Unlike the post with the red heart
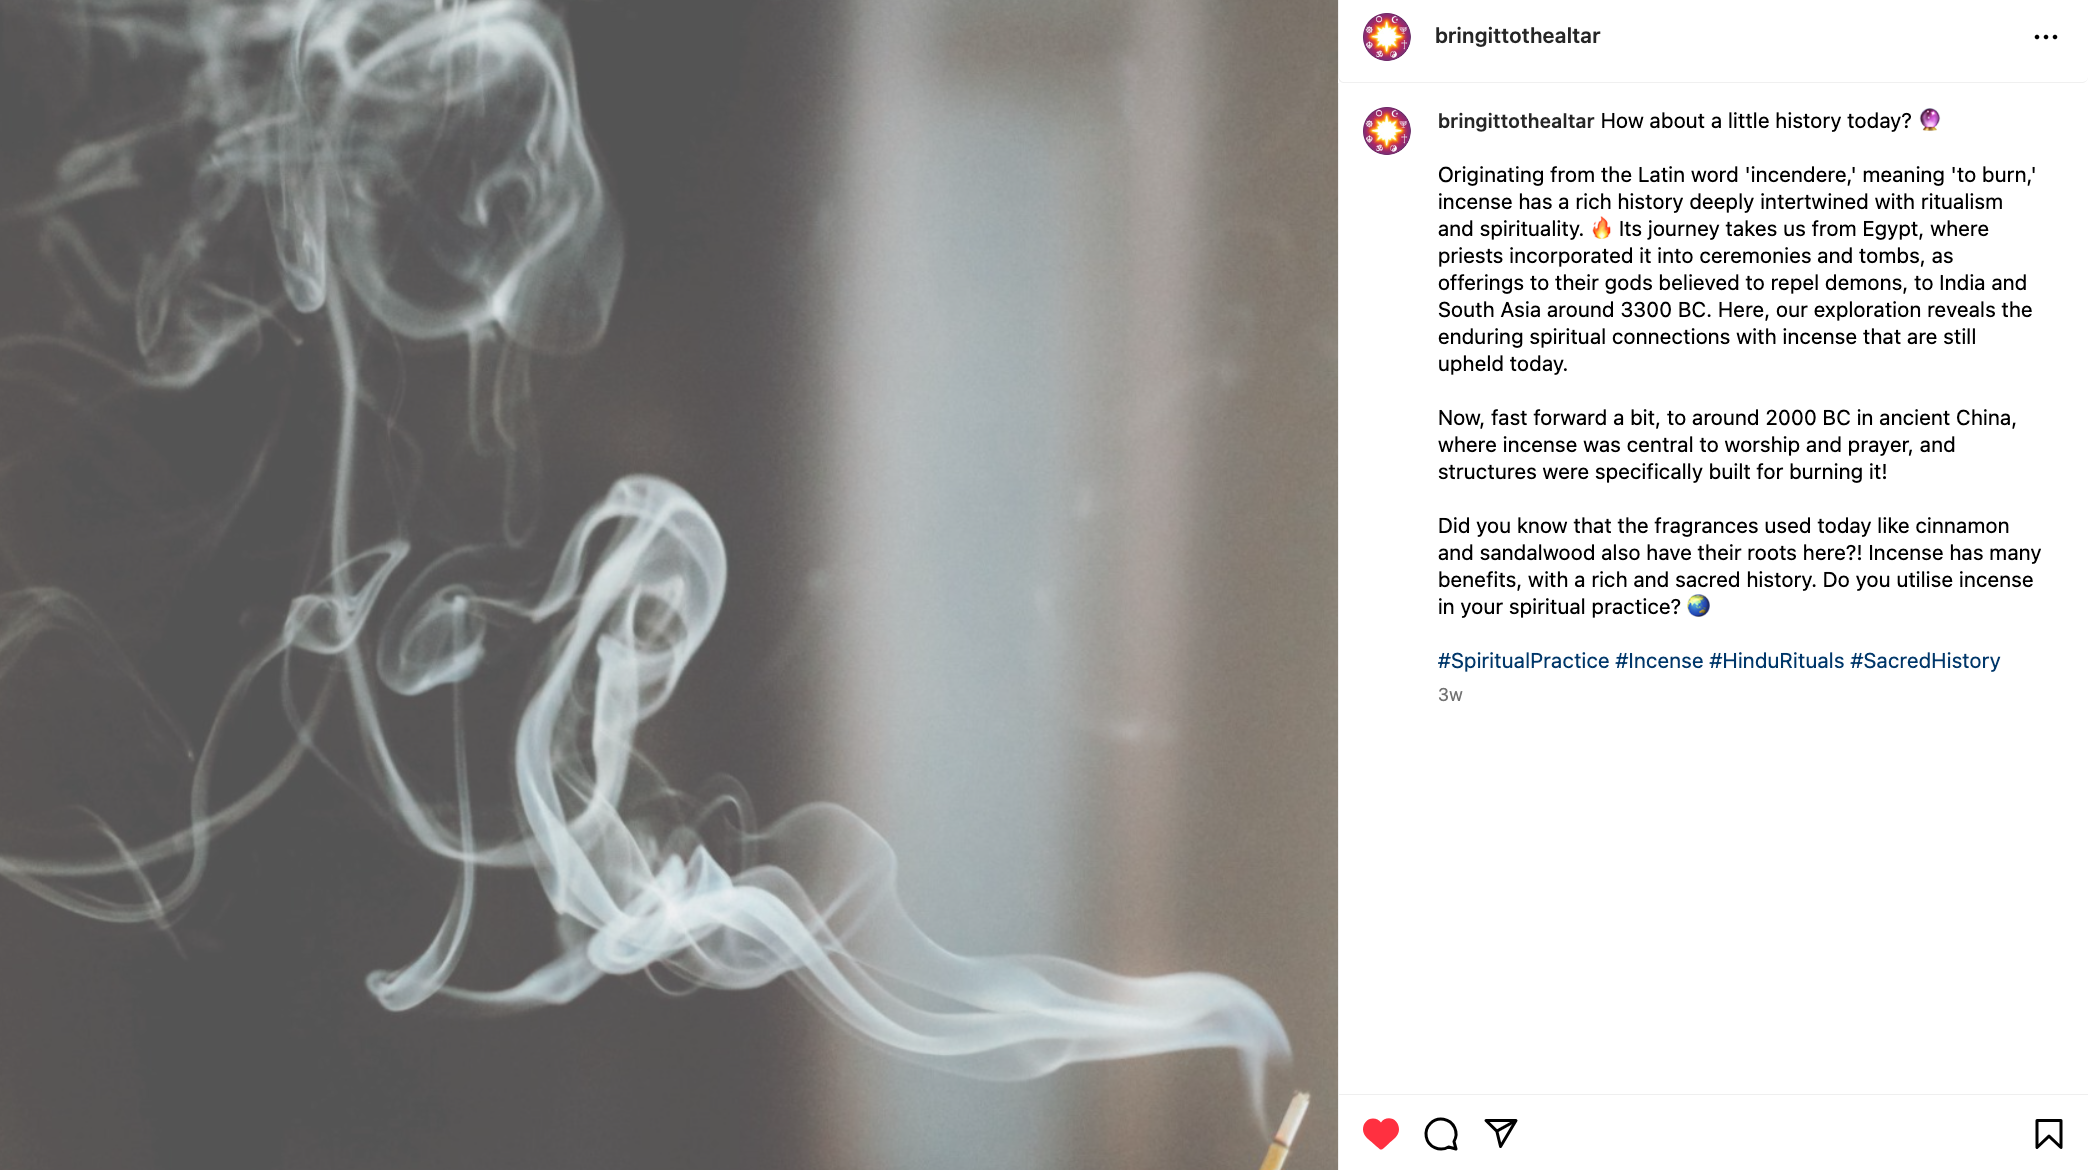The image size is (2088, 1170). coord(1381,1133)
